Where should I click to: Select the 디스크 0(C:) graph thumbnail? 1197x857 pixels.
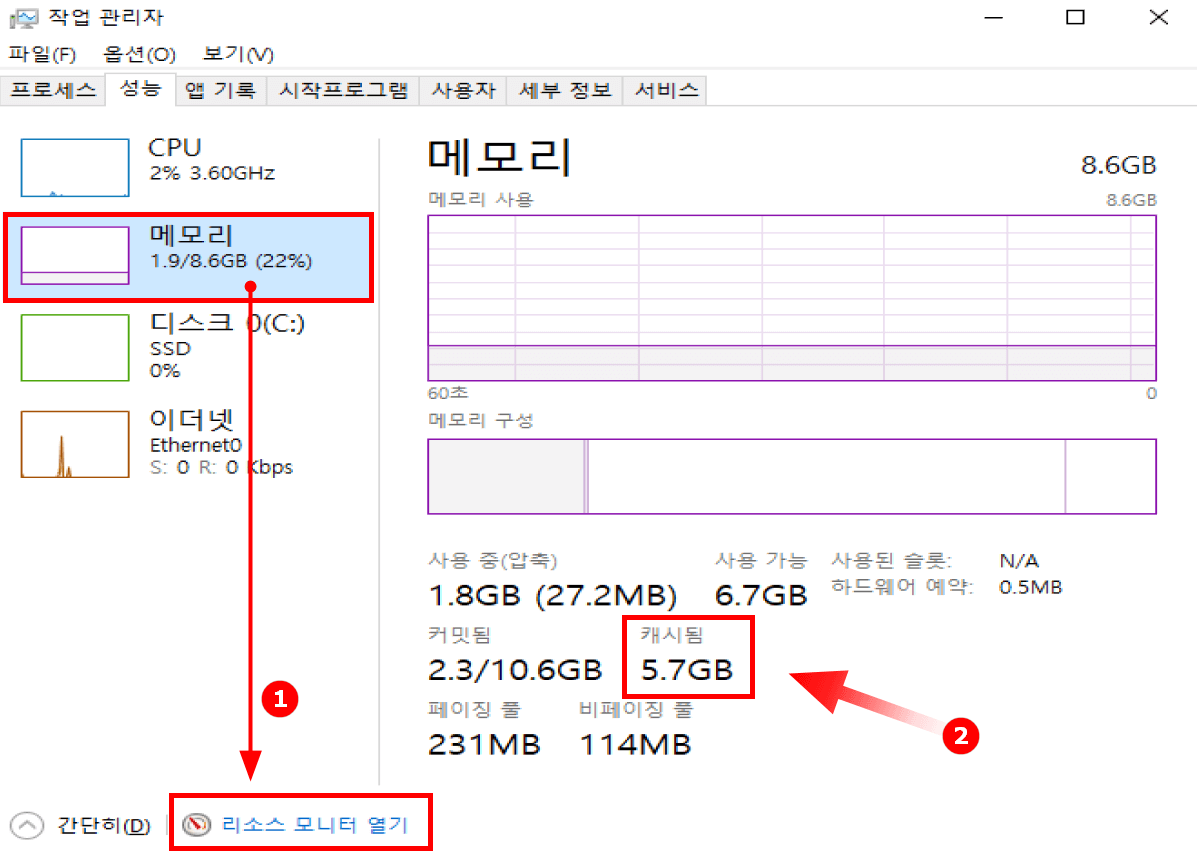(x=75, y=347)
